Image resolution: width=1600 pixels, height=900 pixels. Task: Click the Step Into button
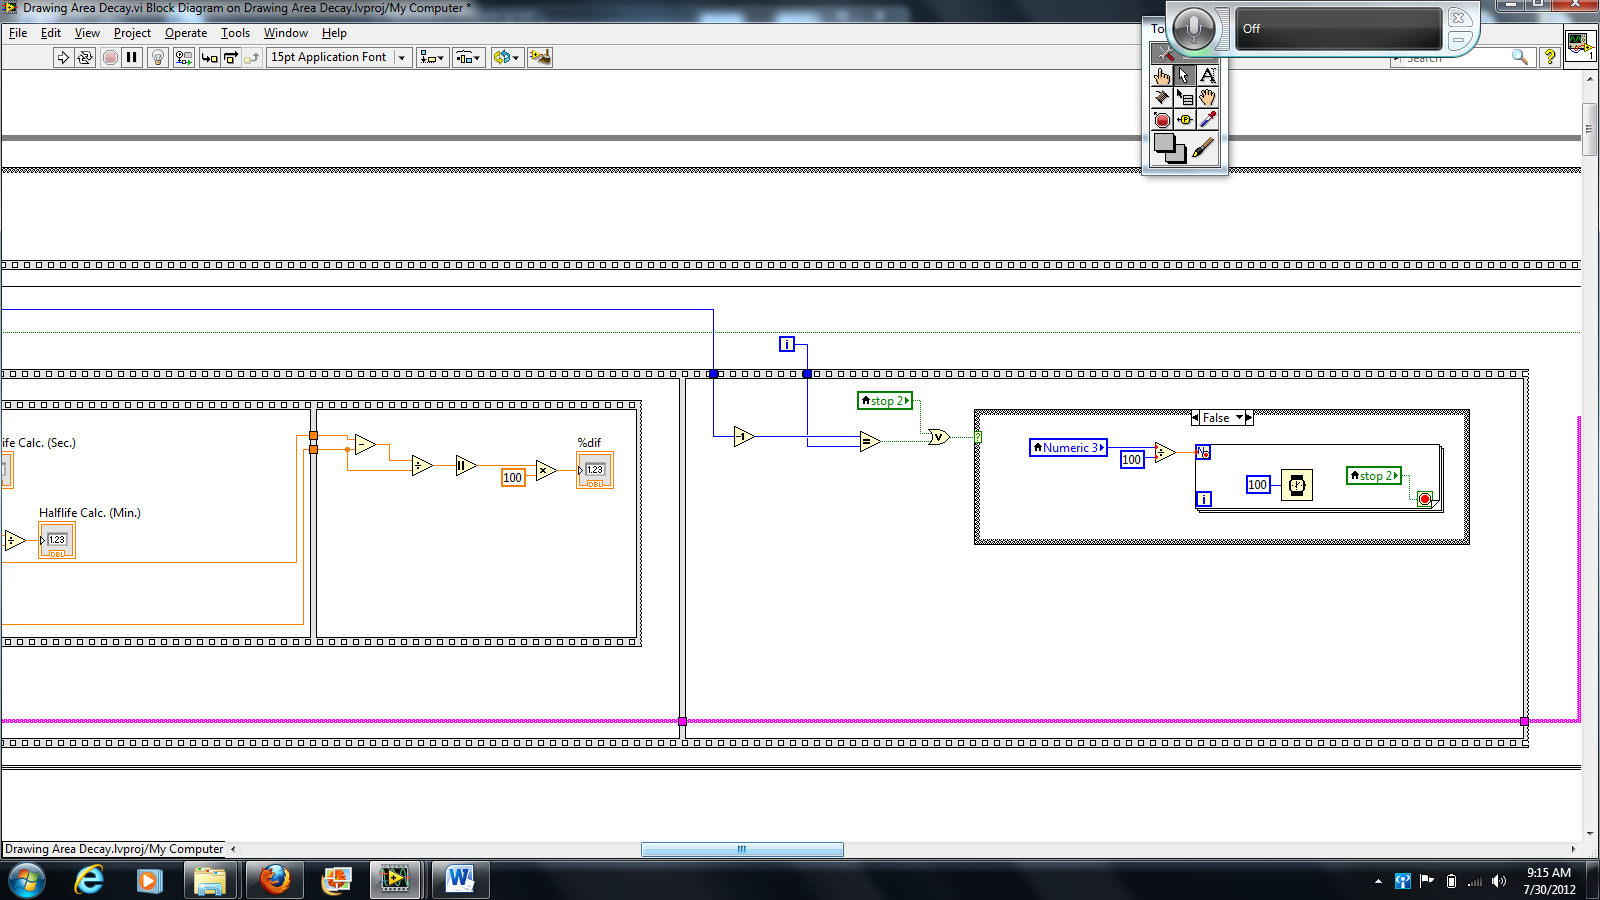[x=209, y=57]
